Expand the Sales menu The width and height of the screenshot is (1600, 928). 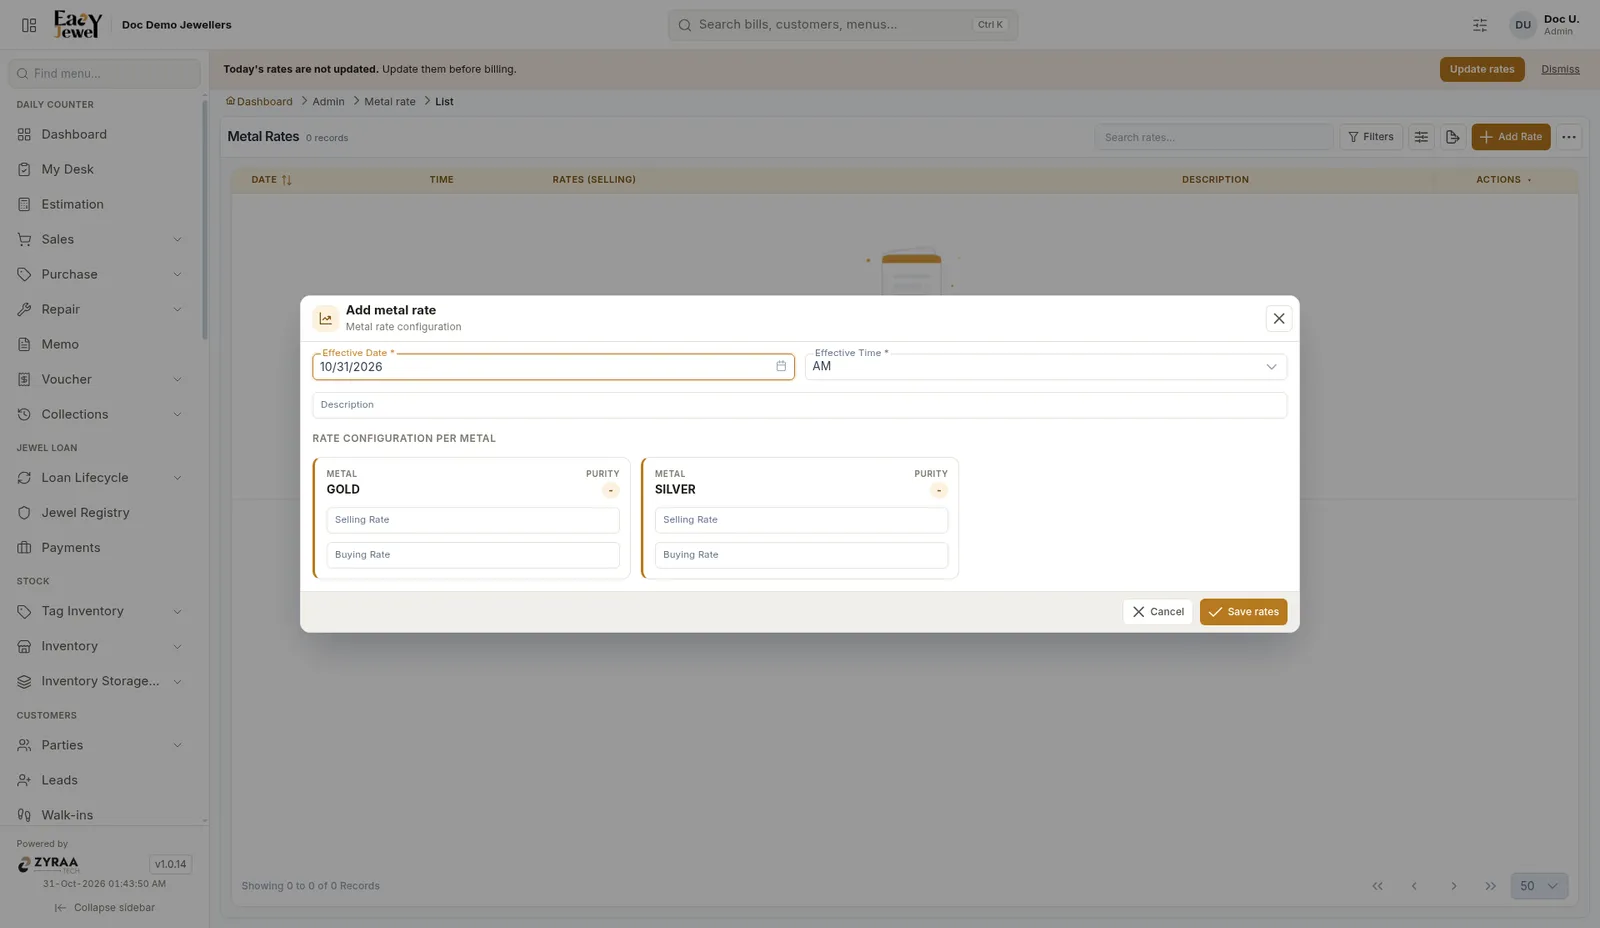coord(102,239)
